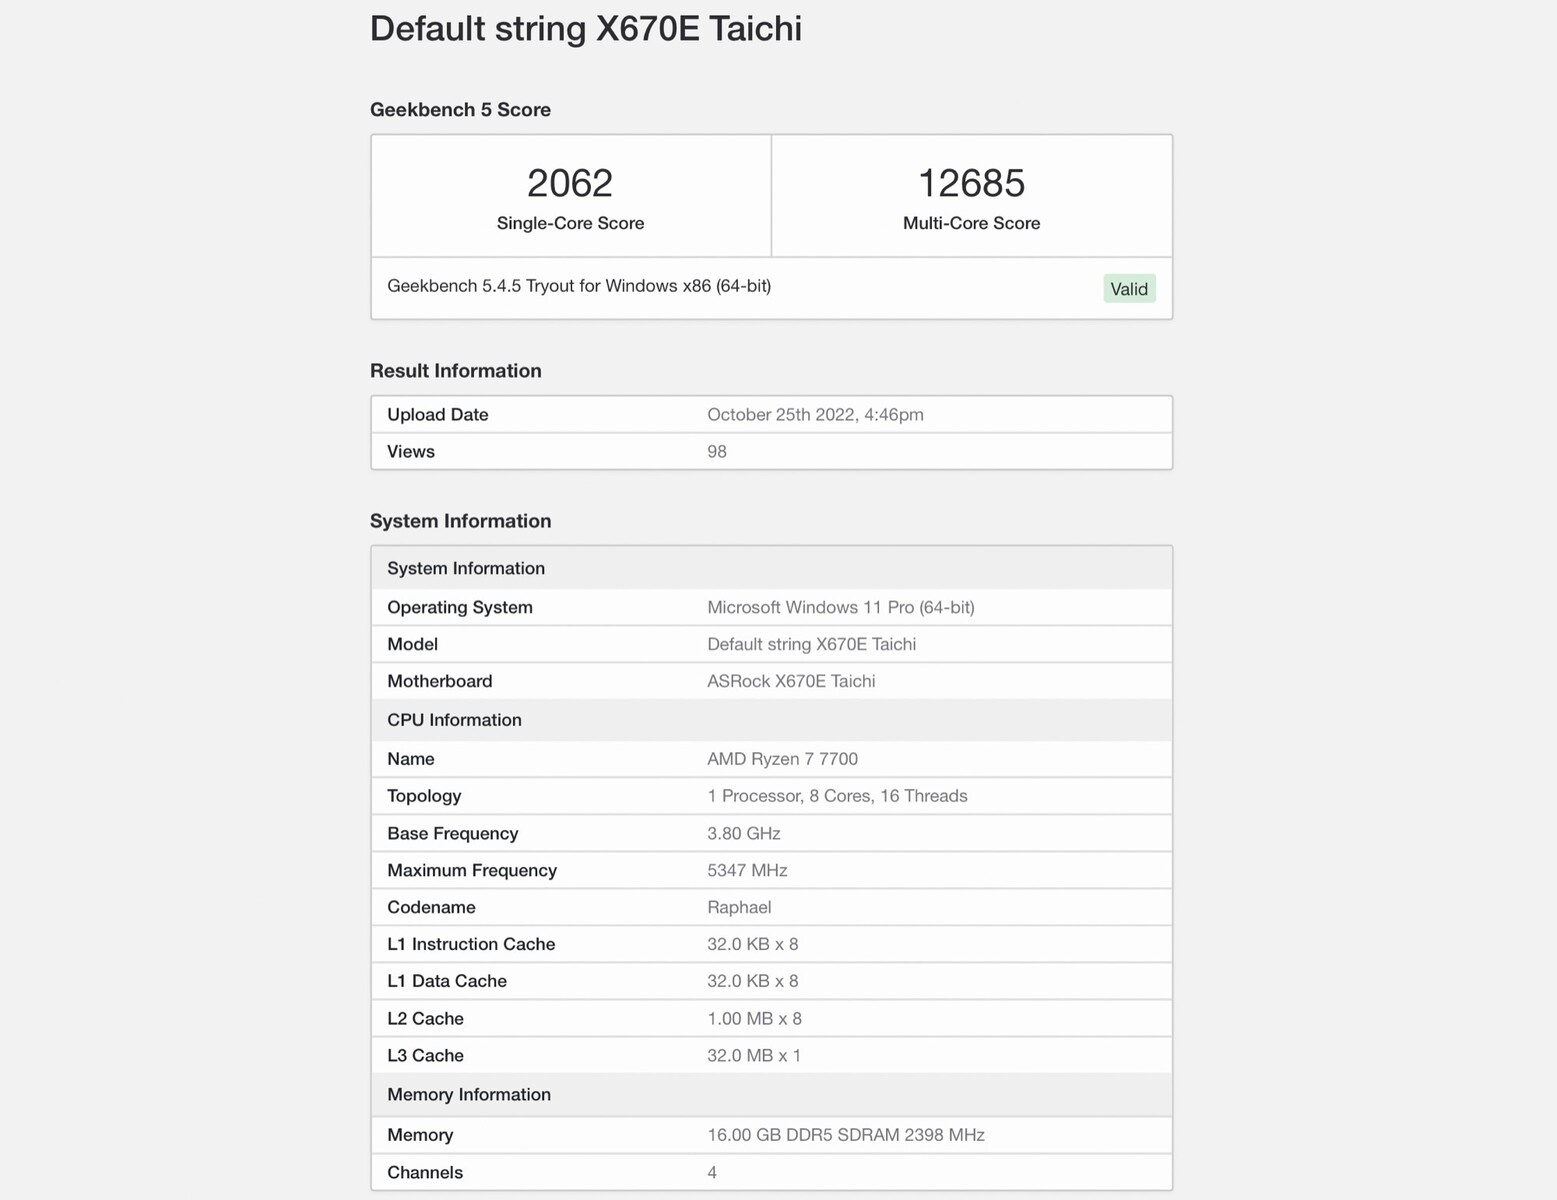Click the Memory Information subheader row
This screenshot has width=1557, height=1200.
(x=771, y=1095)
